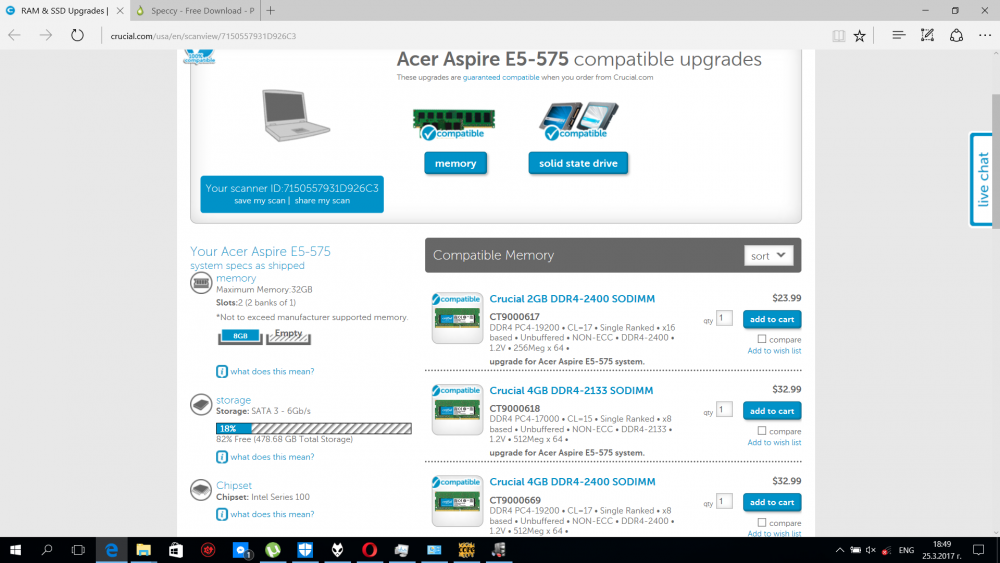Click the 18% storage usage bar
The width and height of the screenshot is (1000, 563).
(x=314, y=428)
